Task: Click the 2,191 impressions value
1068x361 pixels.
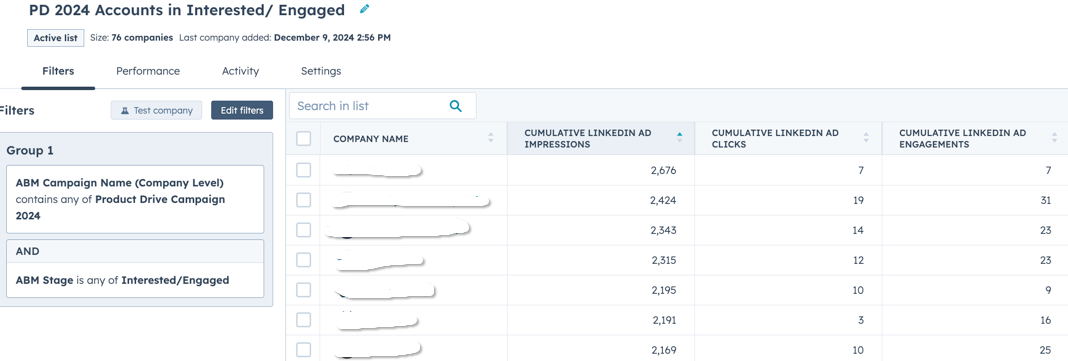Action: click(x=664, y=320)
